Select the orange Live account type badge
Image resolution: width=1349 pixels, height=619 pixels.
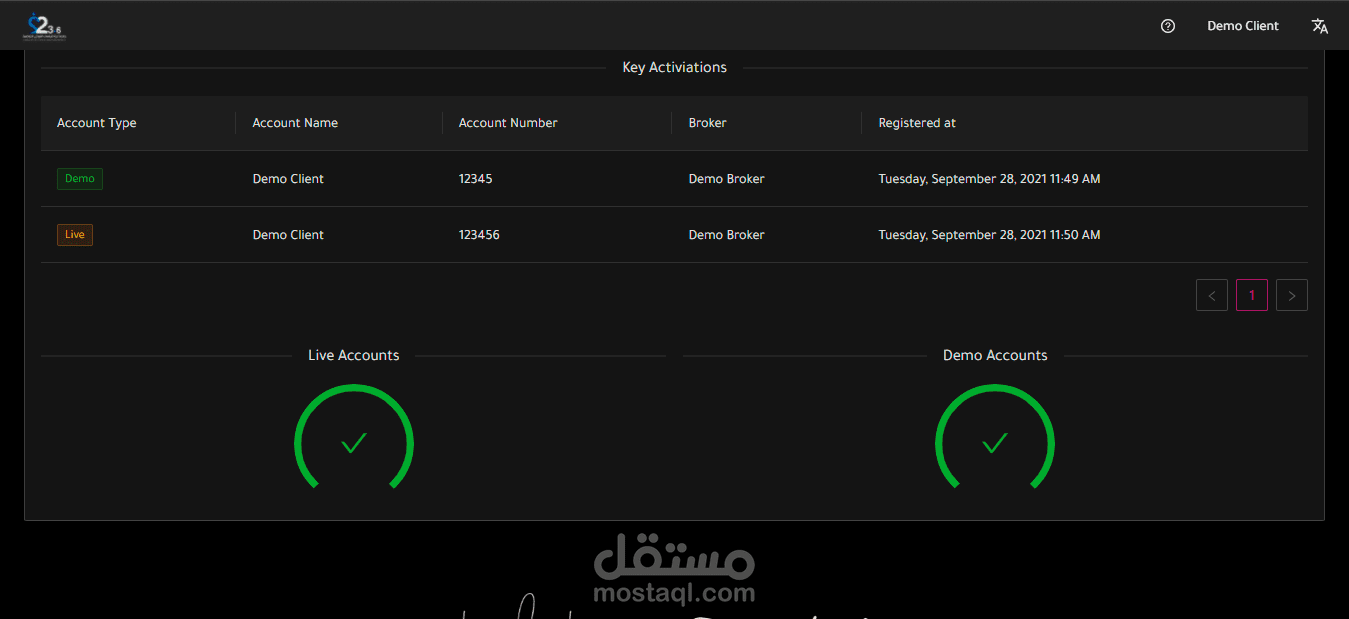click(x=74, y=234)
